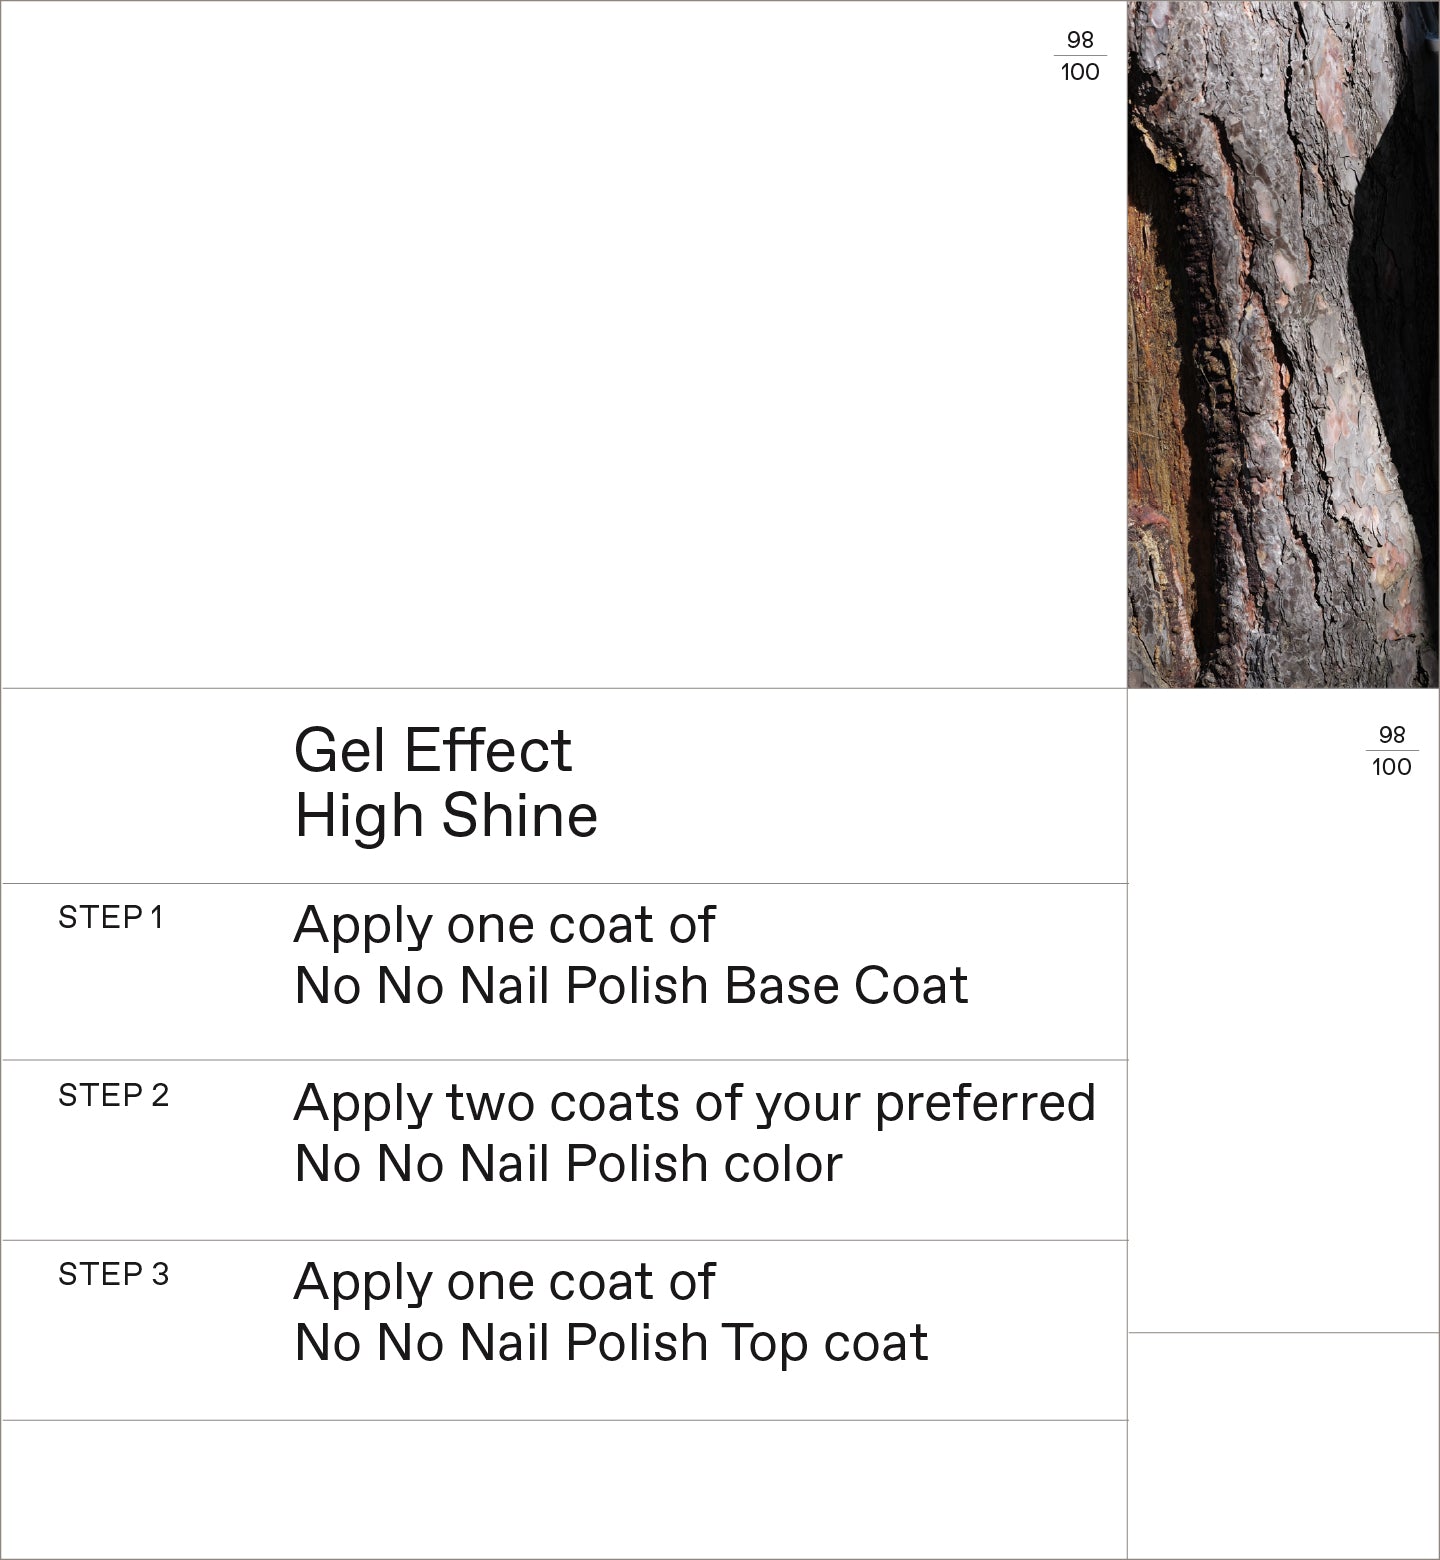The image size is (1440, 1560).
Task: Click the STEP 1 label
Action: point(110,918)
